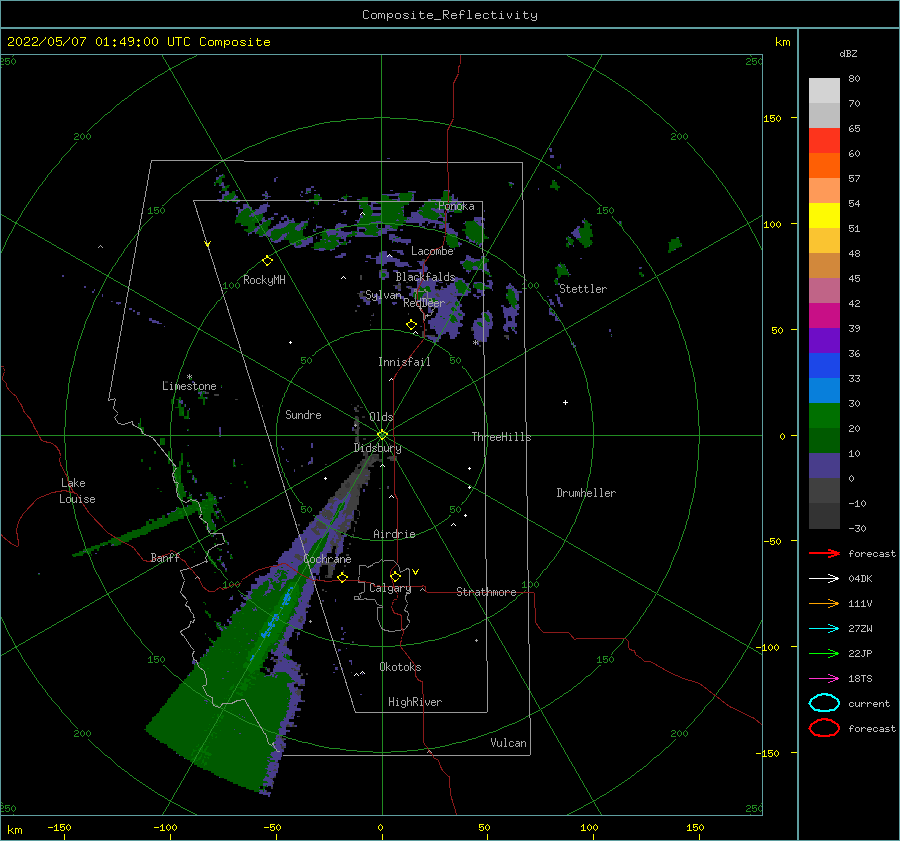Select the magenta 39–42 dBZ swatch
Image resolution: width=900 pixels, height=841 pixels.
824,316
